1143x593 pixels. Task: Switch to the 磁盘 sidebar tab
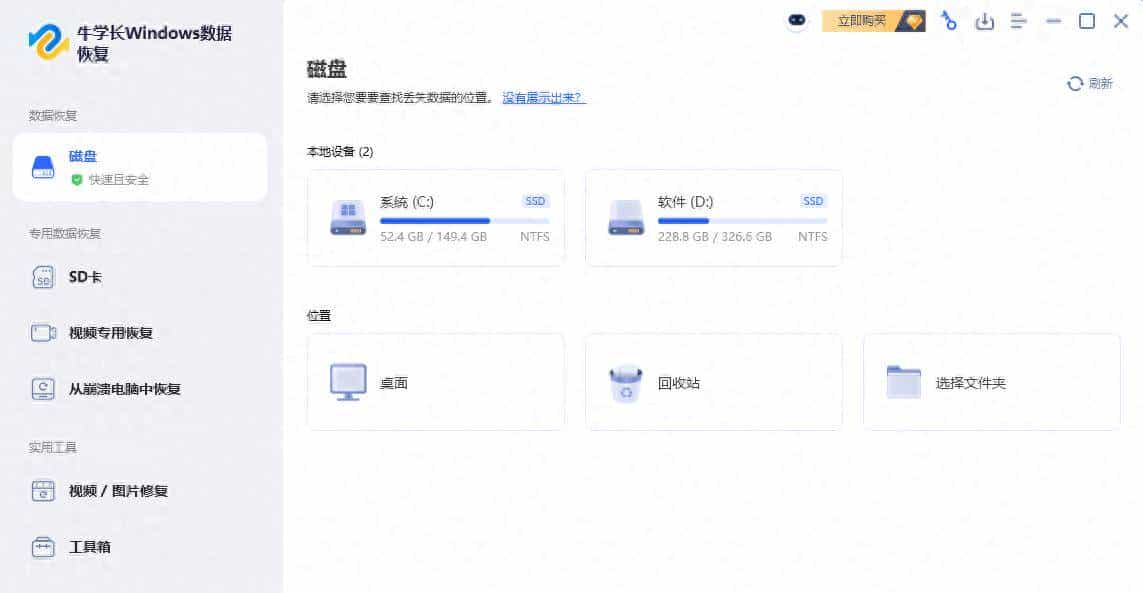[140, 167]
